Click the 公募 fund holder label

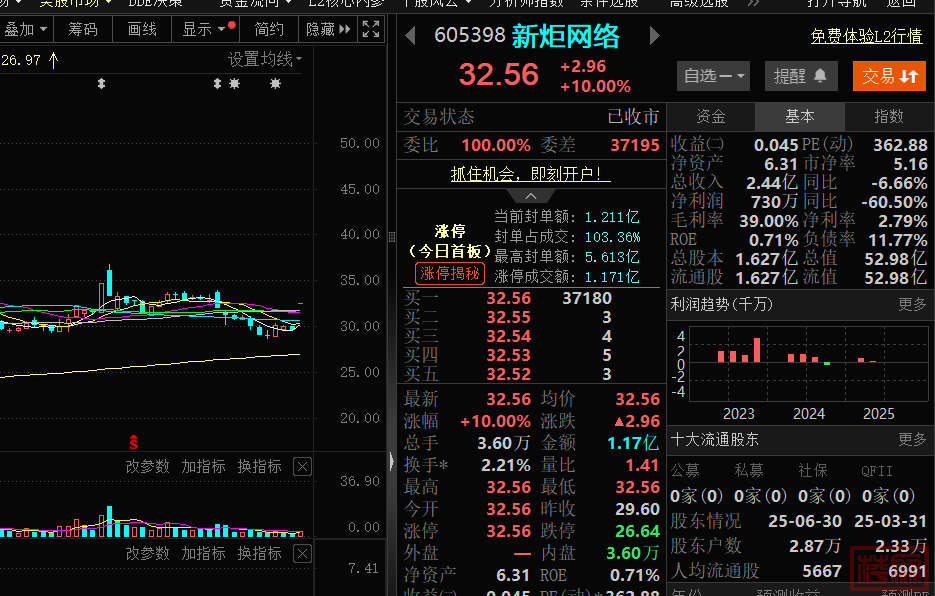685,471
